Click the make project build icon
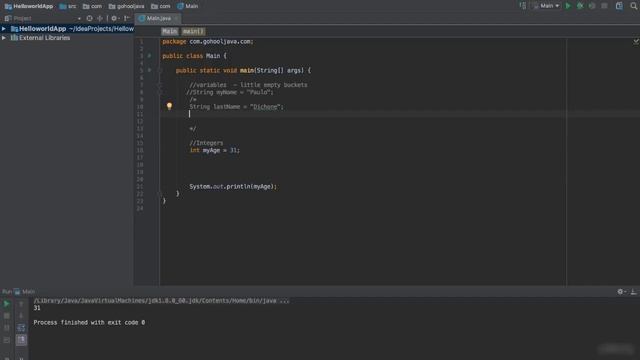The width and height of the screenshot is (640, 360). (522, 6)
